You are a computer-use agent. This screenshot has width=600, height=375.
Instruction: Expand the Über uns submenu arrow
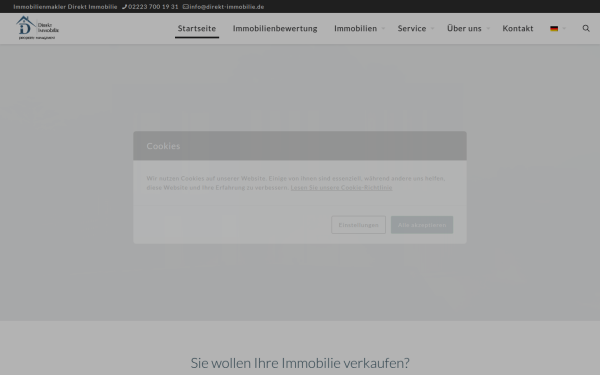(488, 29)
